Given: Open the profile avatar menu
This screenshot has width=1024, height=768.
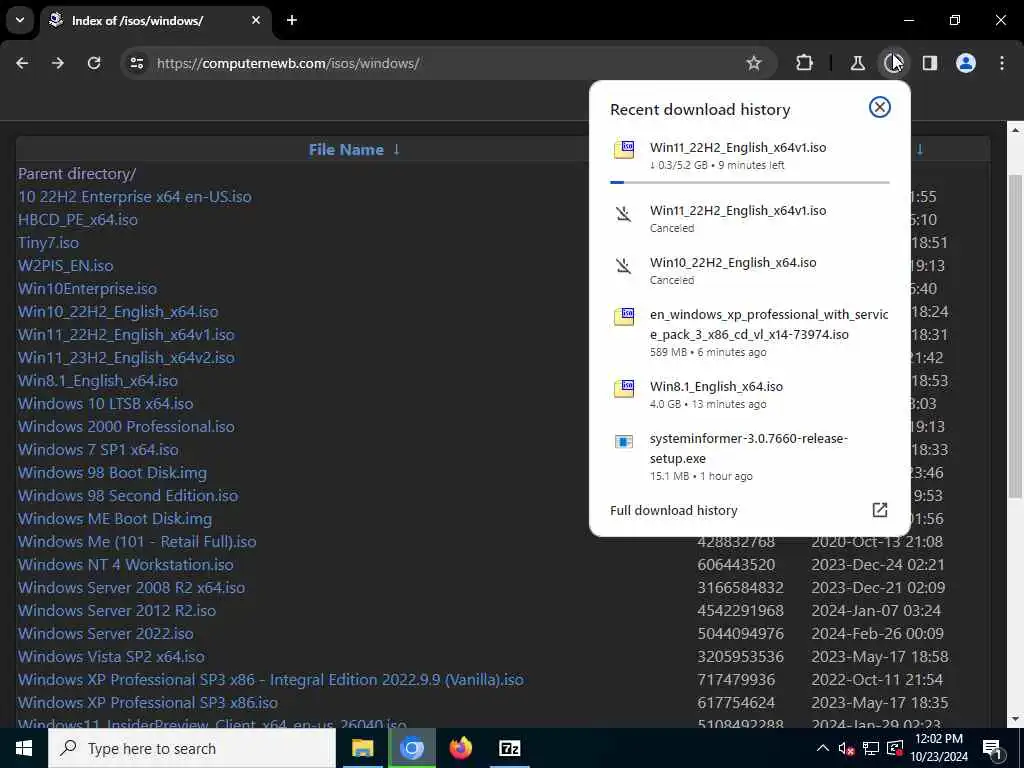Looking at the screenshot, I should click(x=966, y=63).
